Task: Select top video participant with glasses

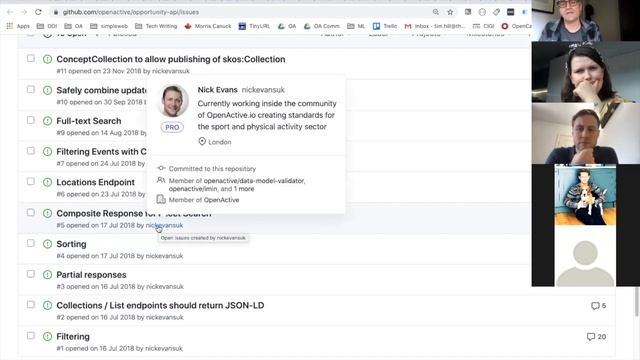Action: 586,20
